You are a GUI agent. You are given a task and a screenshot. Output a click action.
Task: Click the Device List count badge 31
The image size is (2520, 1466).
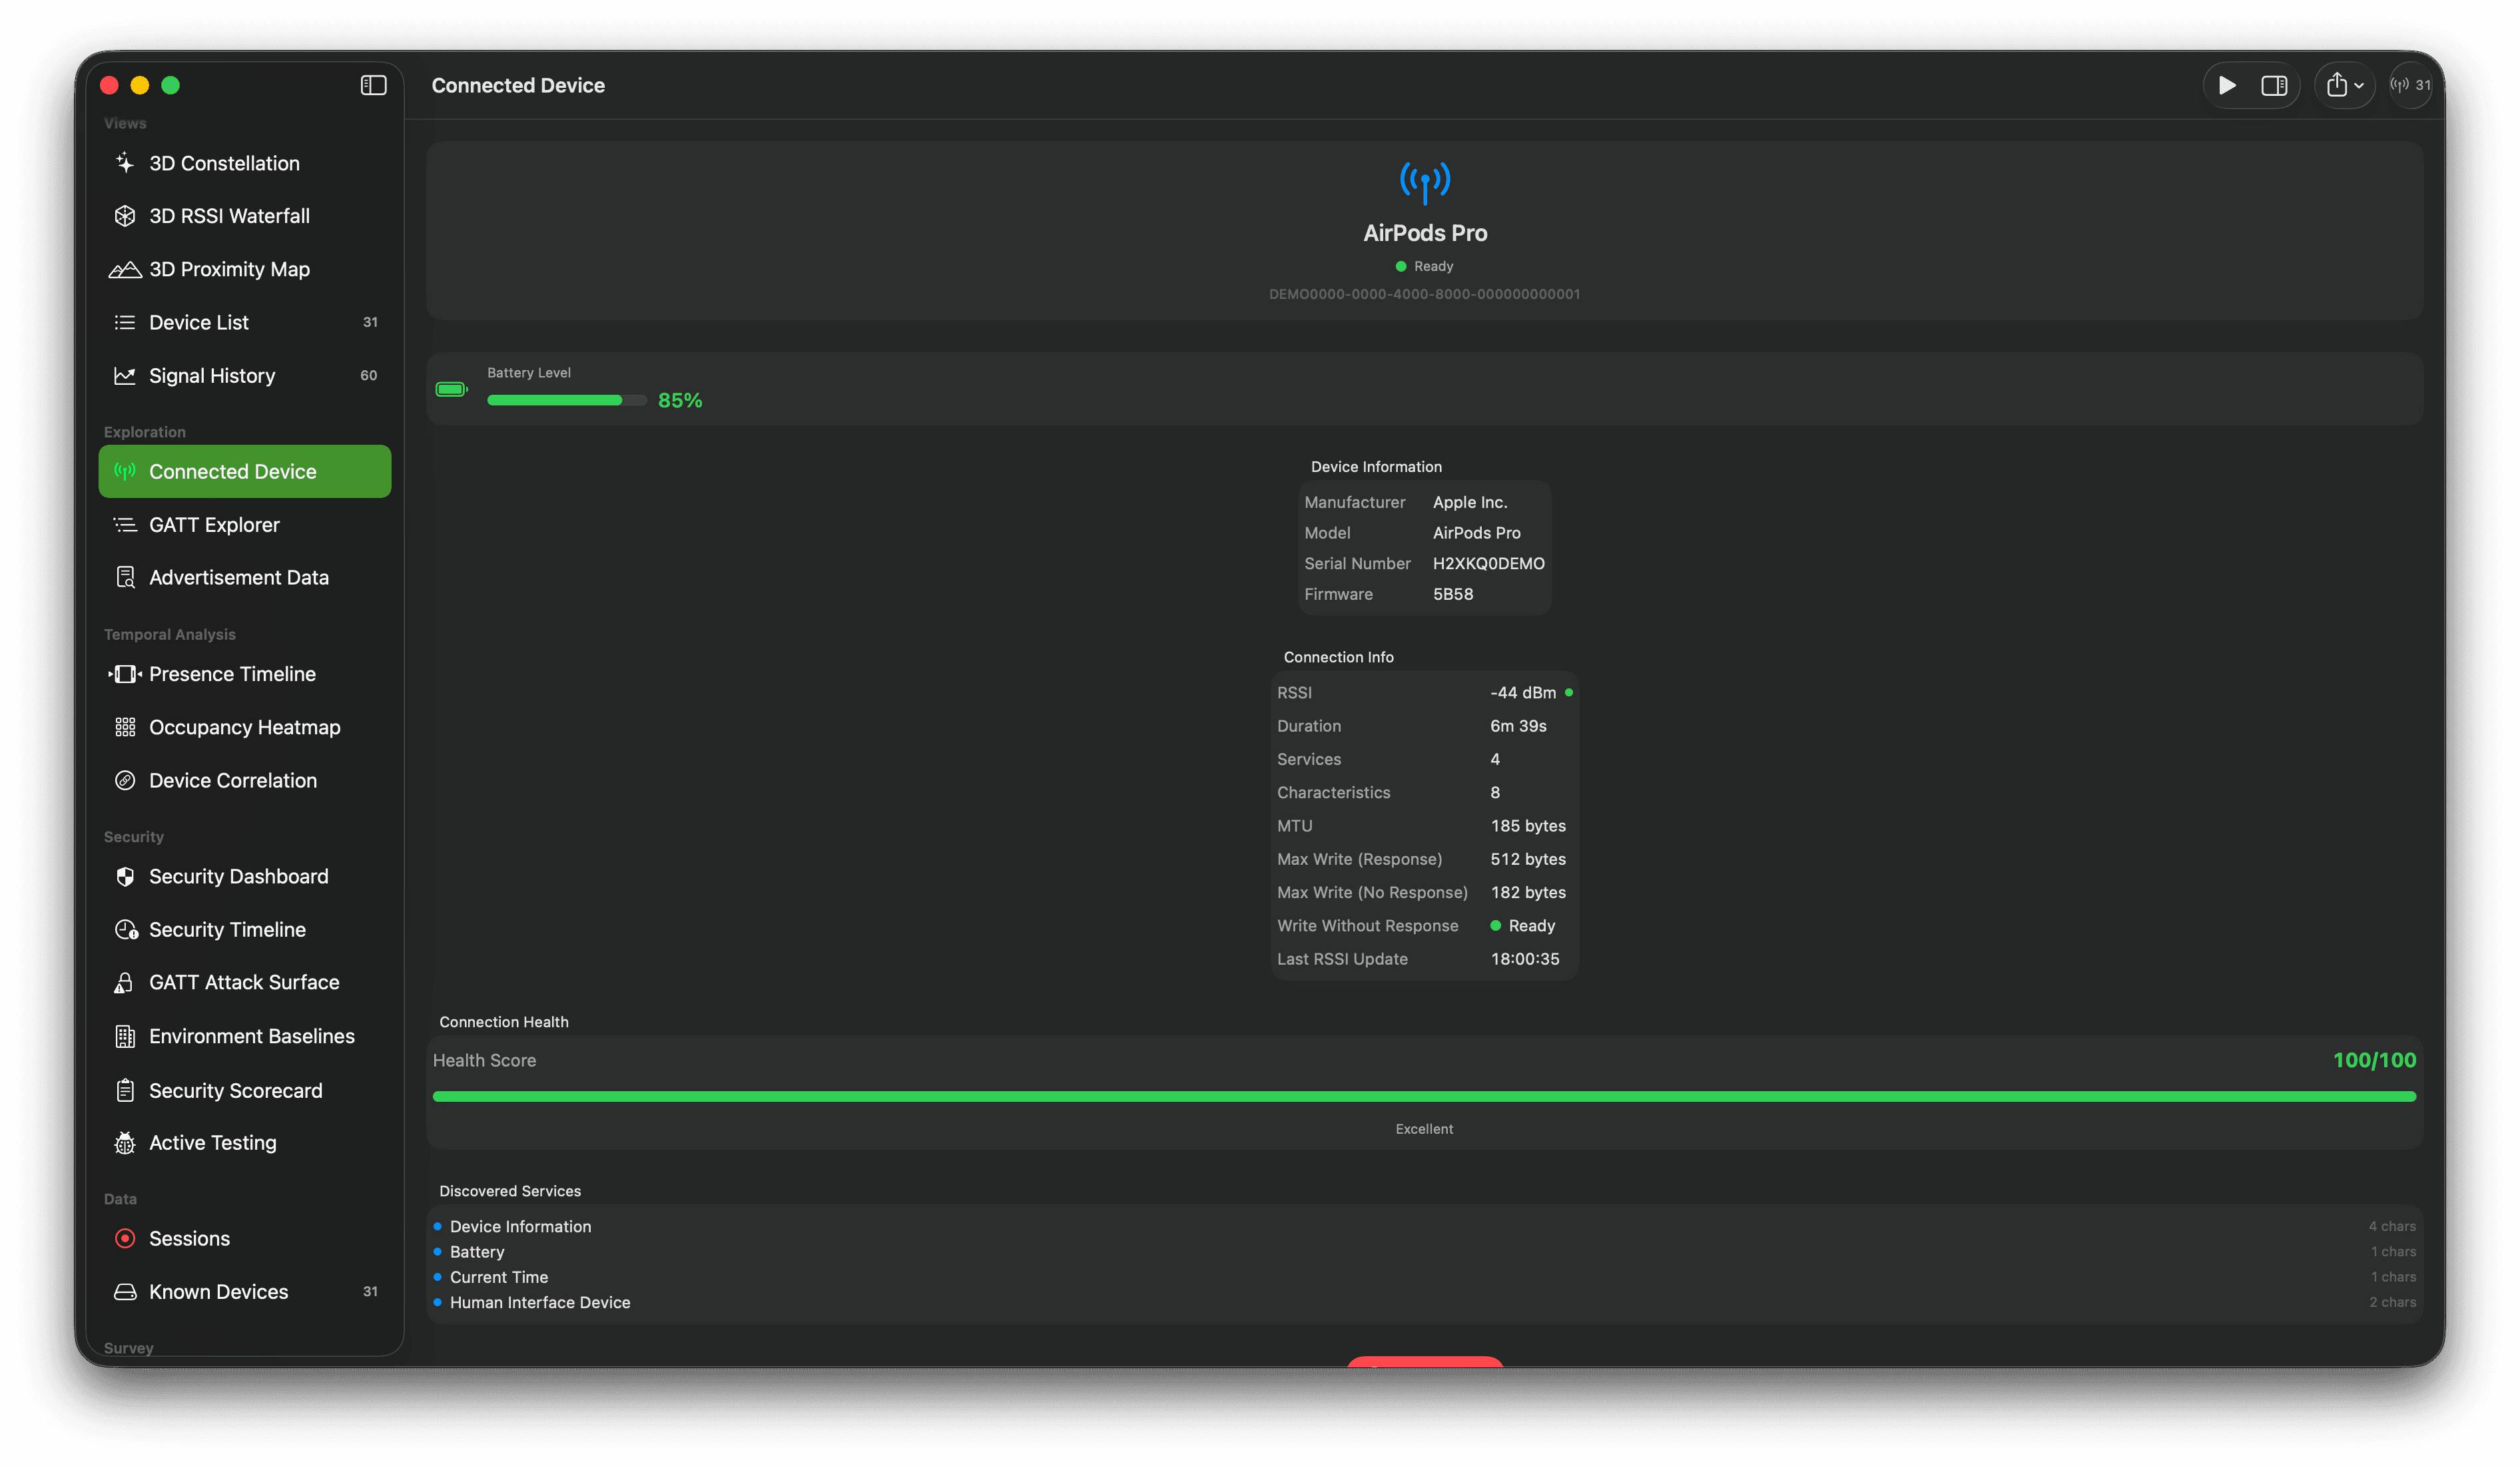[370, 322]
